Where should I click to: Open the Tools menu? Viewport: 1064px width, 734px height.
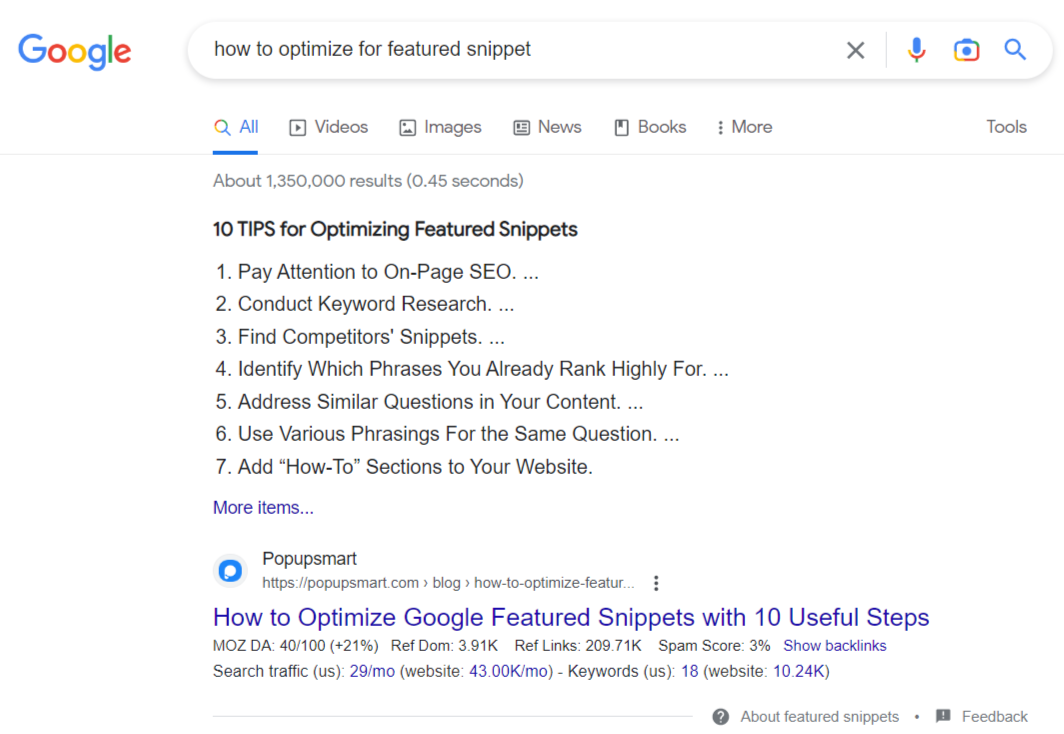pos(1006,127)
